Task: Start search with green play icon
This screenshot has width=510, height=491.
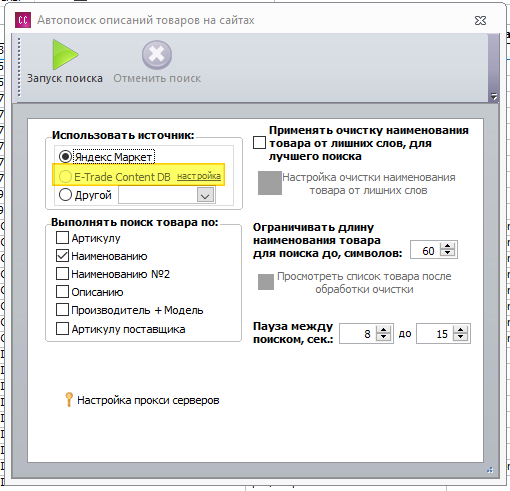Action: point(65,55)
